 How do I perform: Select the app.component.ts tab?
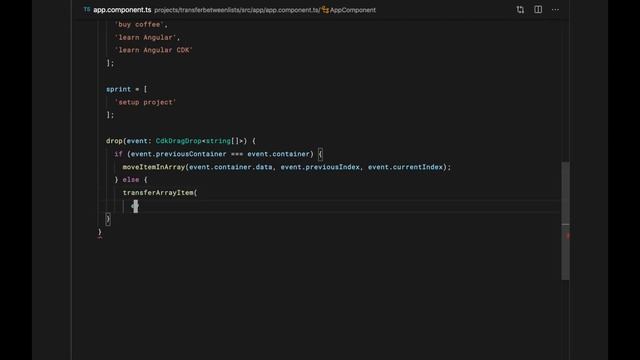click(122, 10)
